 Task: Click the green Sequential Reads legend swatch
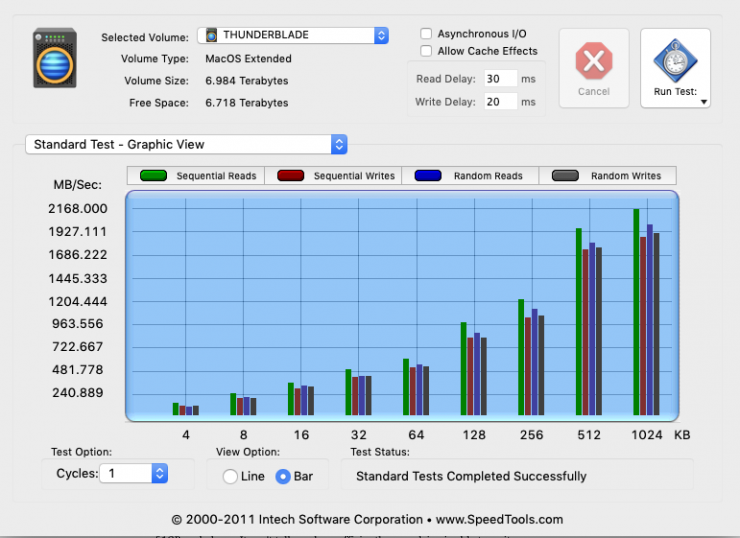(152, 176)
